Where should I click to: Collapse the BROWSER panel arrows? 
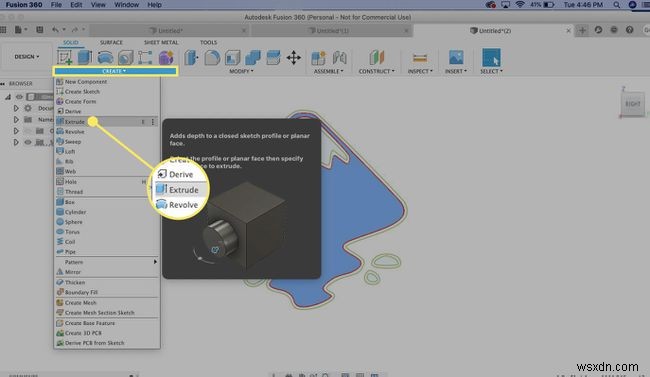pos(2,84)
